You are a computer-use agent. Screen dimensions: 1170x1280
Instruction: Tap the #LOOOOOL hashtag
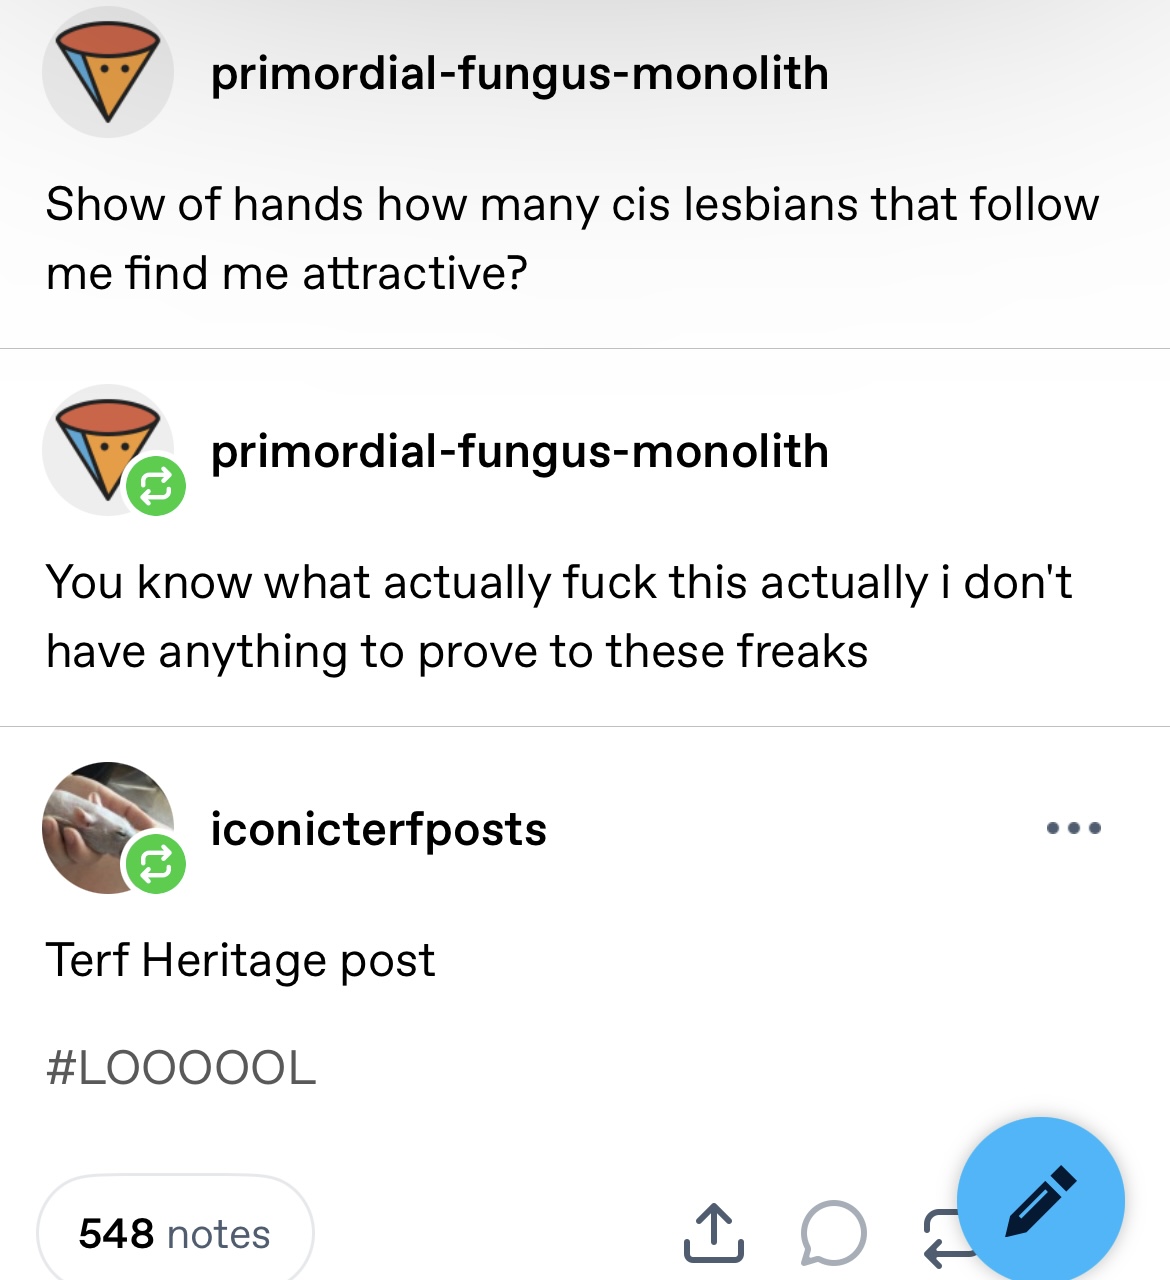point(181,1067)
